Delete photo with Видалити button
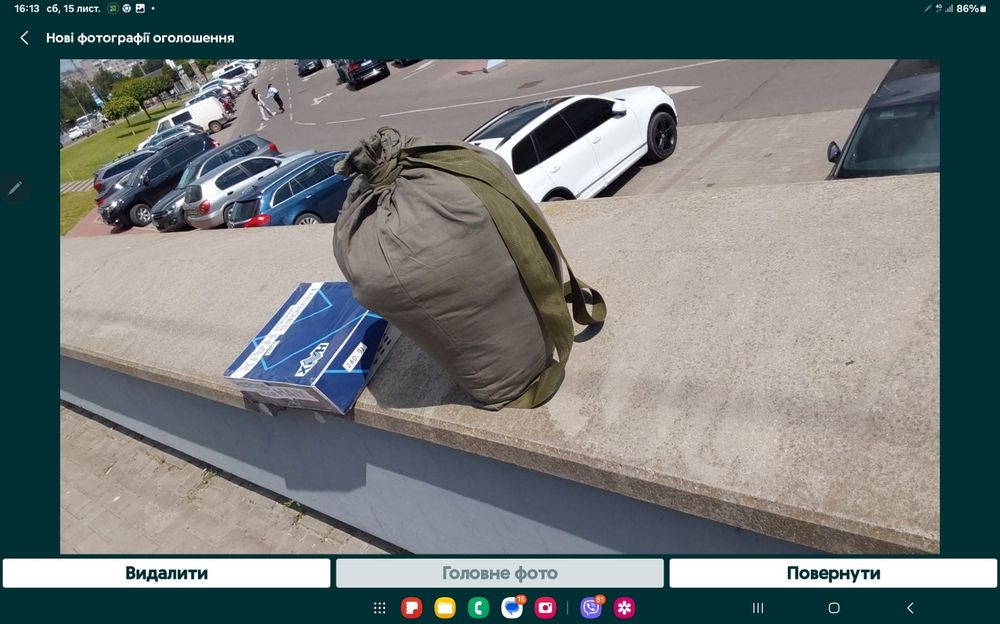Image resolution: width=1000 pixels, height=624 pixels. (166, 573)
